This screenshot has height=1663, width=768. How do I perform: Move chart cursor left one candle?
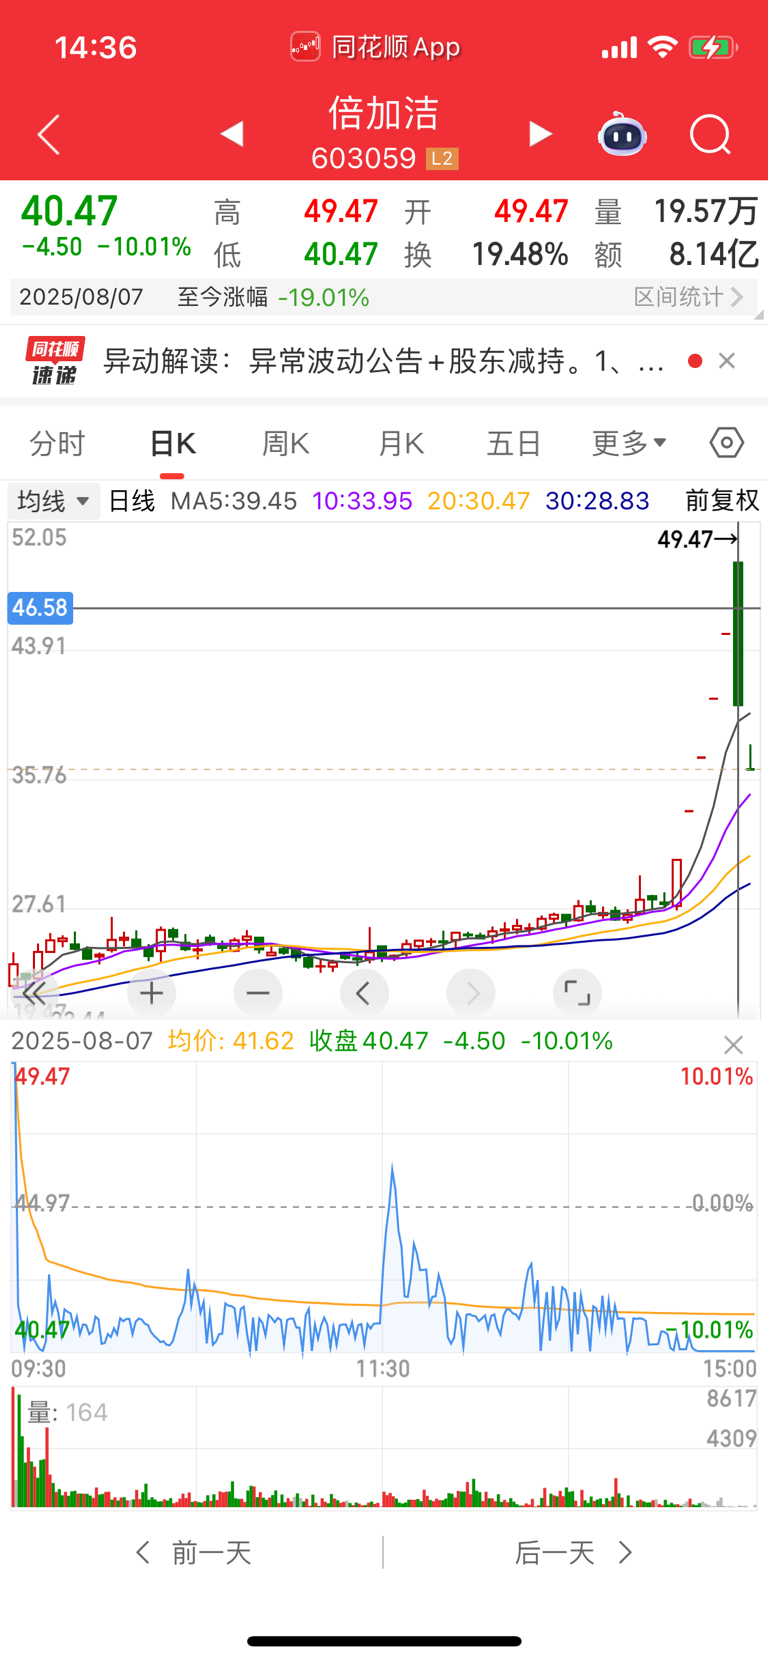point(364,993)
